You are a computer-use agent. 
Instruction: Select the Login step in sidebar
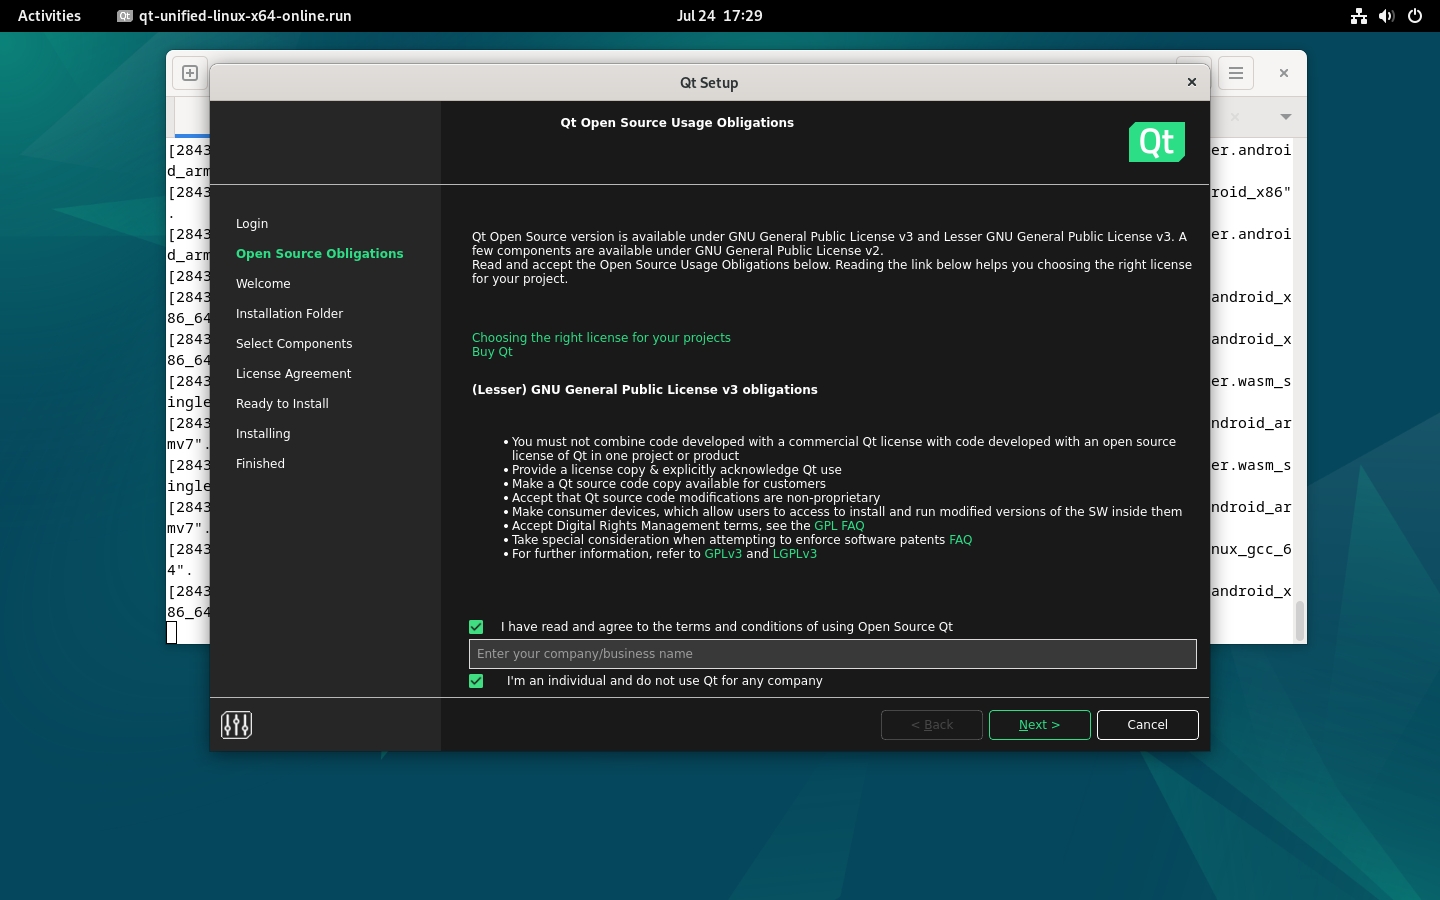click(252, 224)
